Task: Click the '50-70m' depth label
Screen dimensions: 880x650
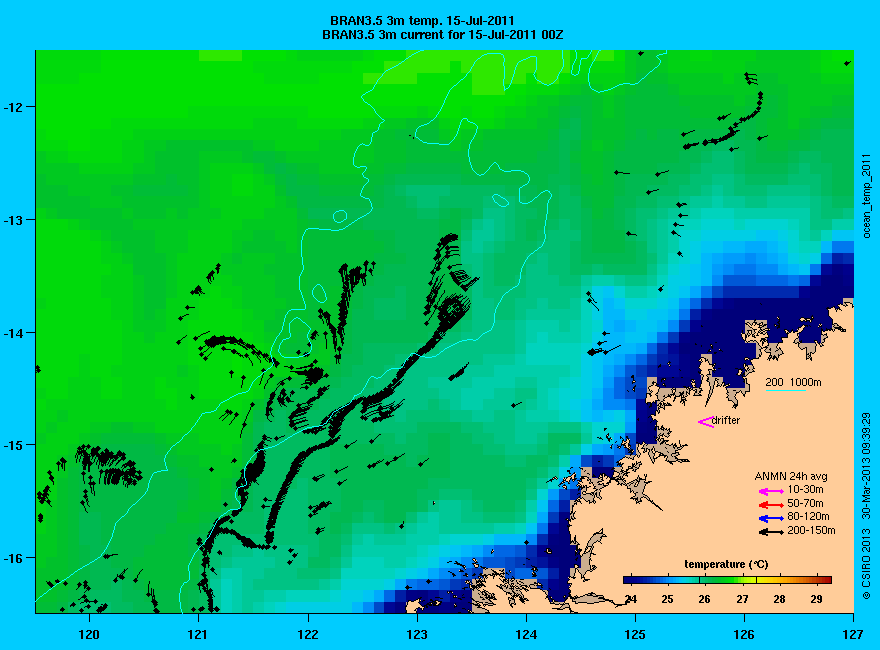Action: [805, 503]
